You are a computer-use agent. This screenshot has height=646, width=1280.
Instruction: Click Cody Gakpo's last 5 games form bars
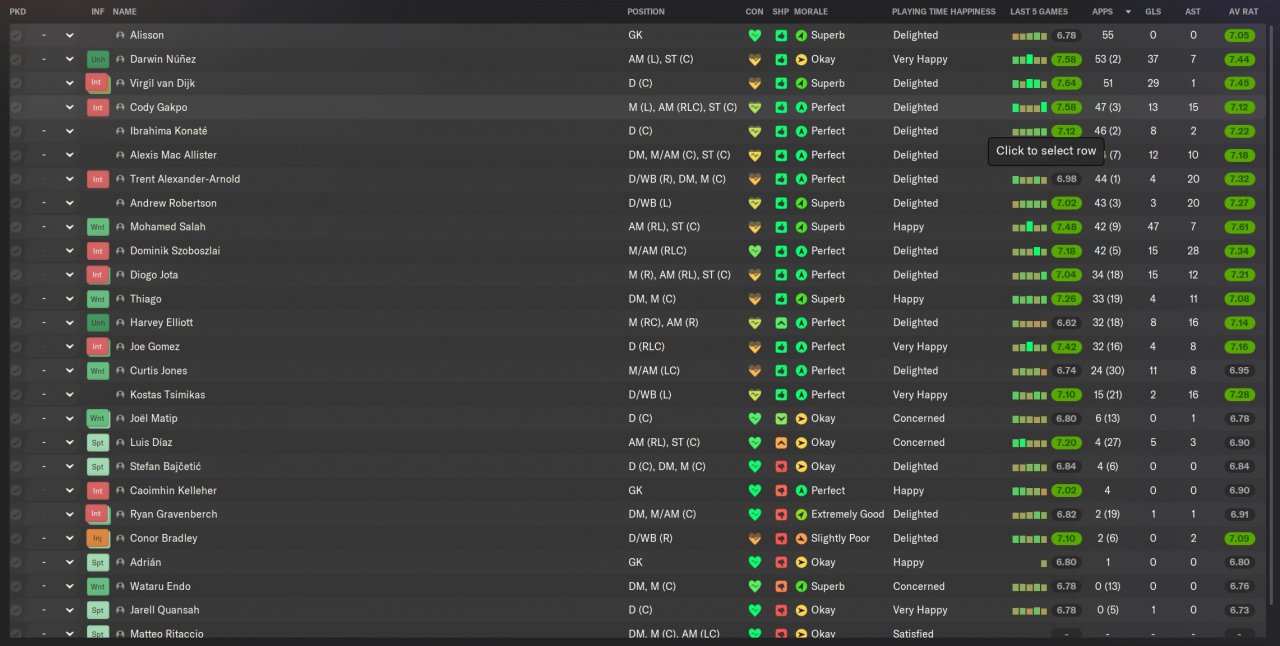click(1030, 107)
